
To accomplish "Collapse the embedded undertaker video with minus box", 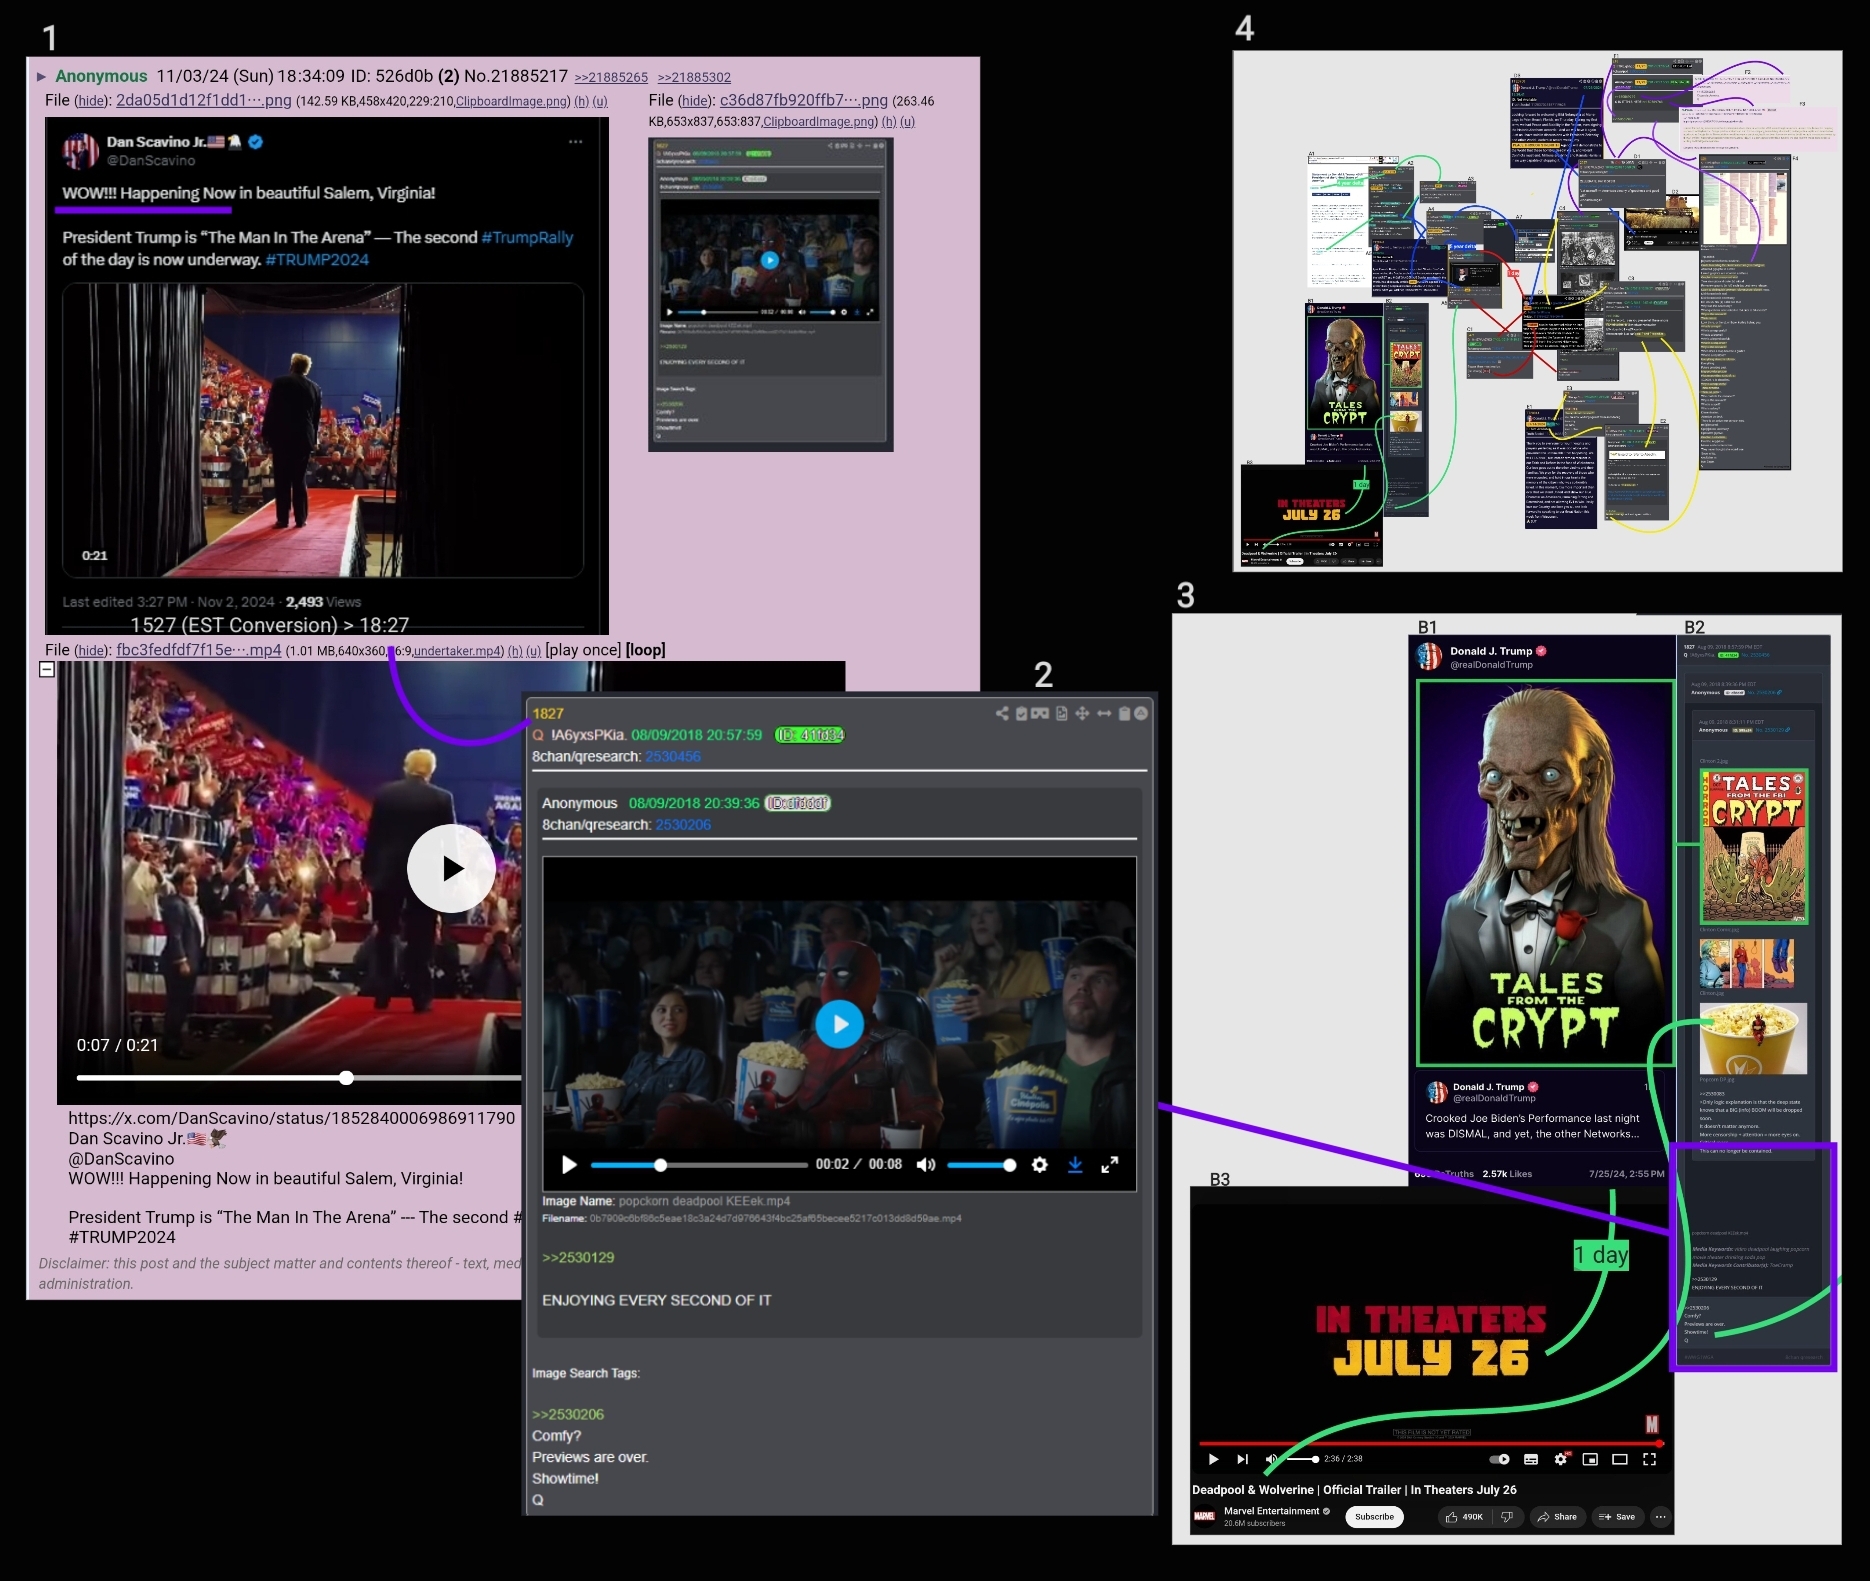I will pyautogui.click(x=47, y=669).
